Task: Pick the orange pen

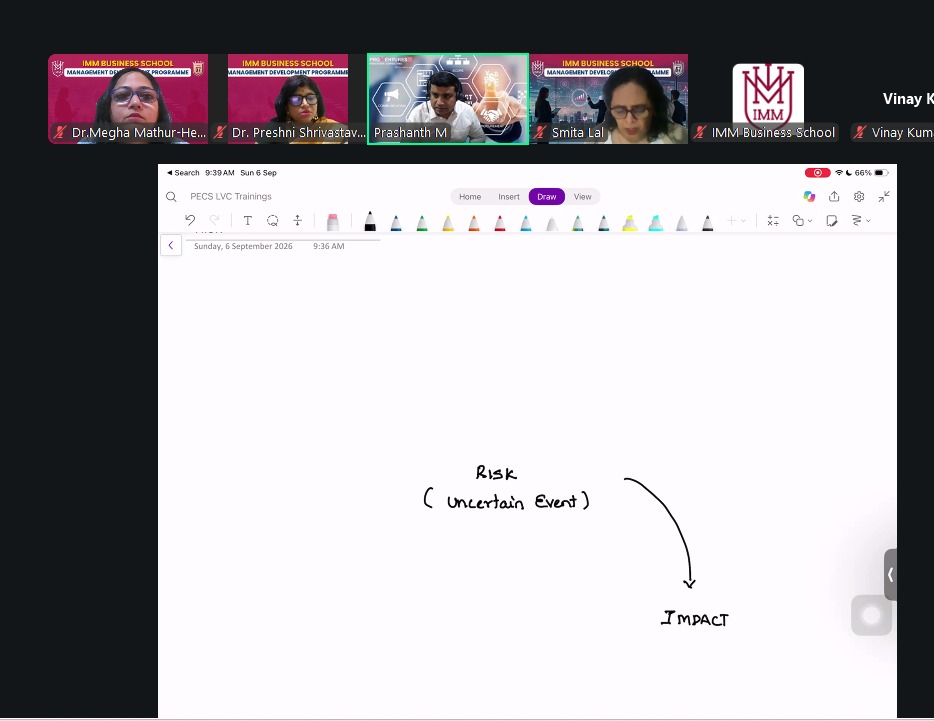Action: pos(474,223)
